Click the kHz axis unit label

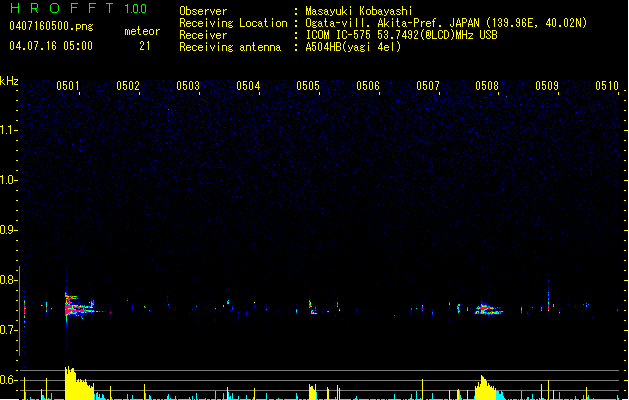9,81
